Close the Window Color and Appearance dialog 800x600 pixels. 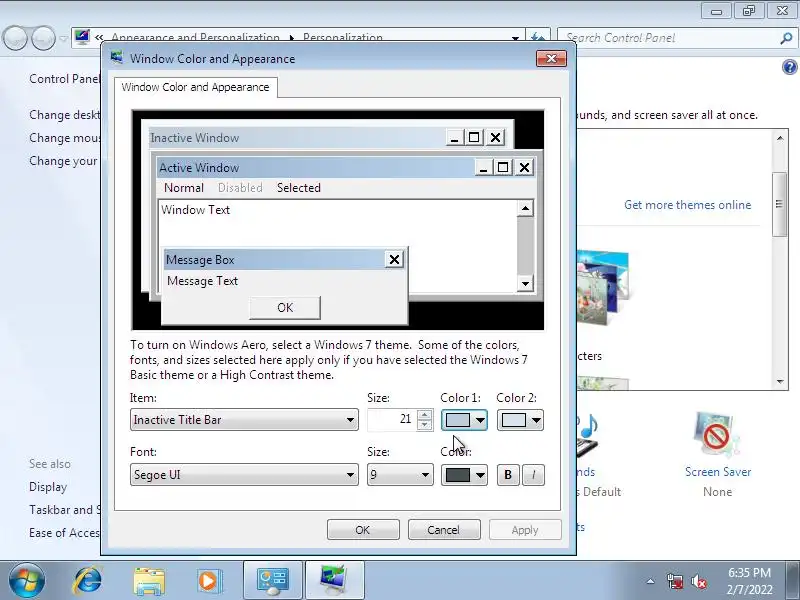point(551,59)
